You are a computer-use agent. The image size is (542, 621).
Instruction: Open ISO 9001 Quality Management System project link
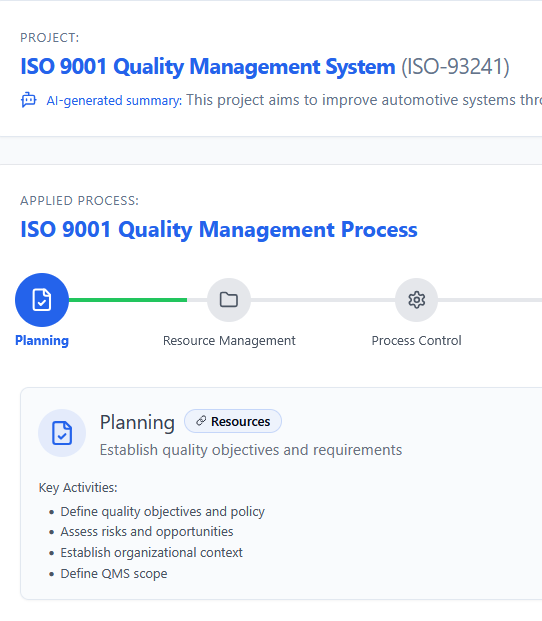(x=208, y=66)
